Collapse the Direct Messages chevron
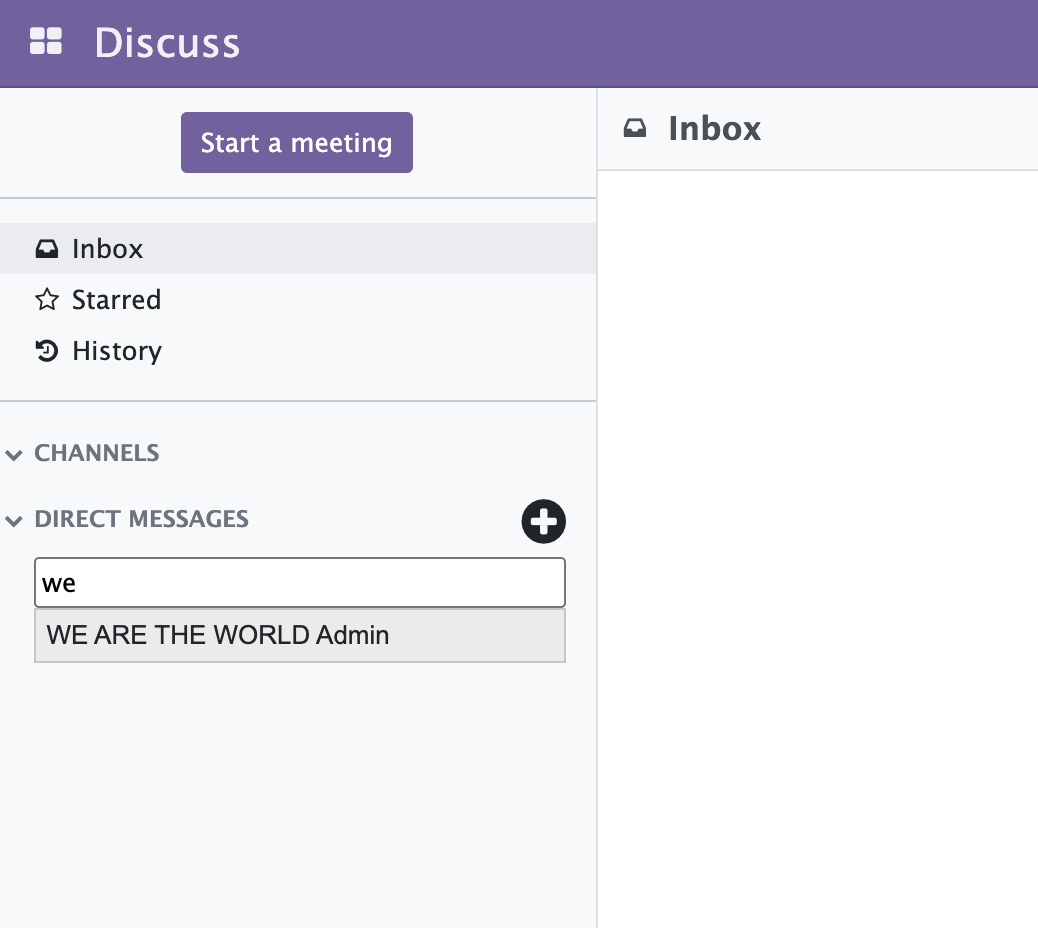 click(14, 521)
